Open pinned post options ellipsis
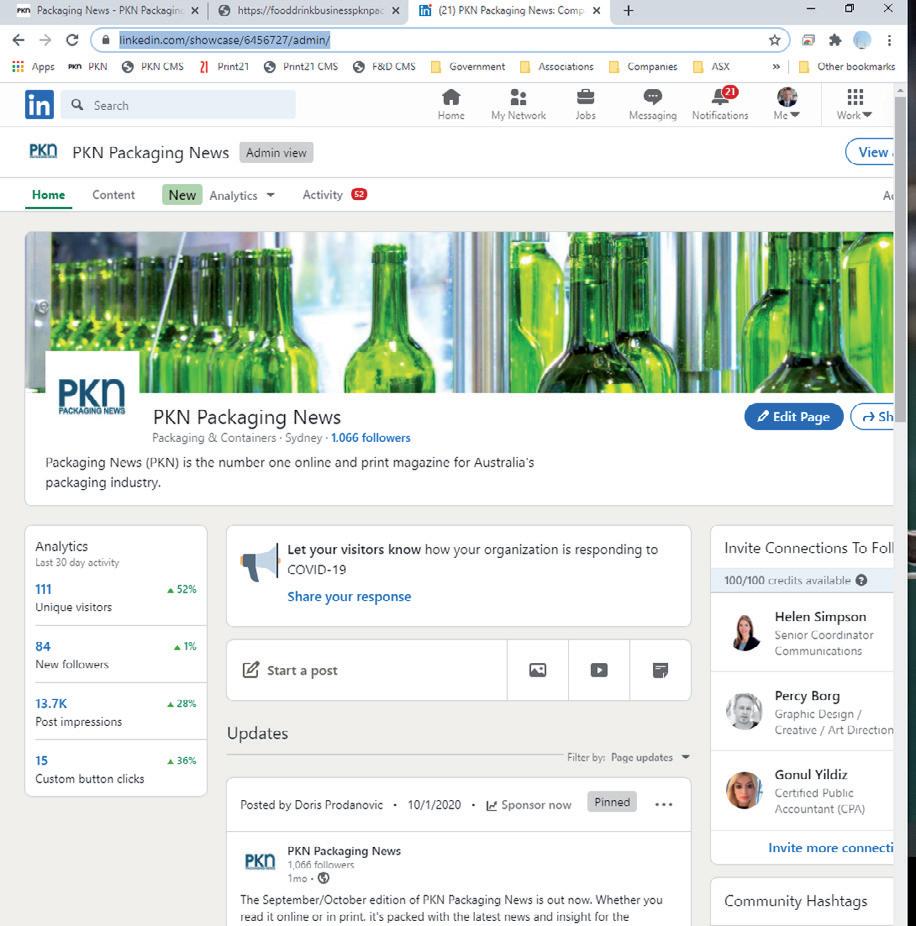This screenshot has width=916, height=926. (663, 804)
